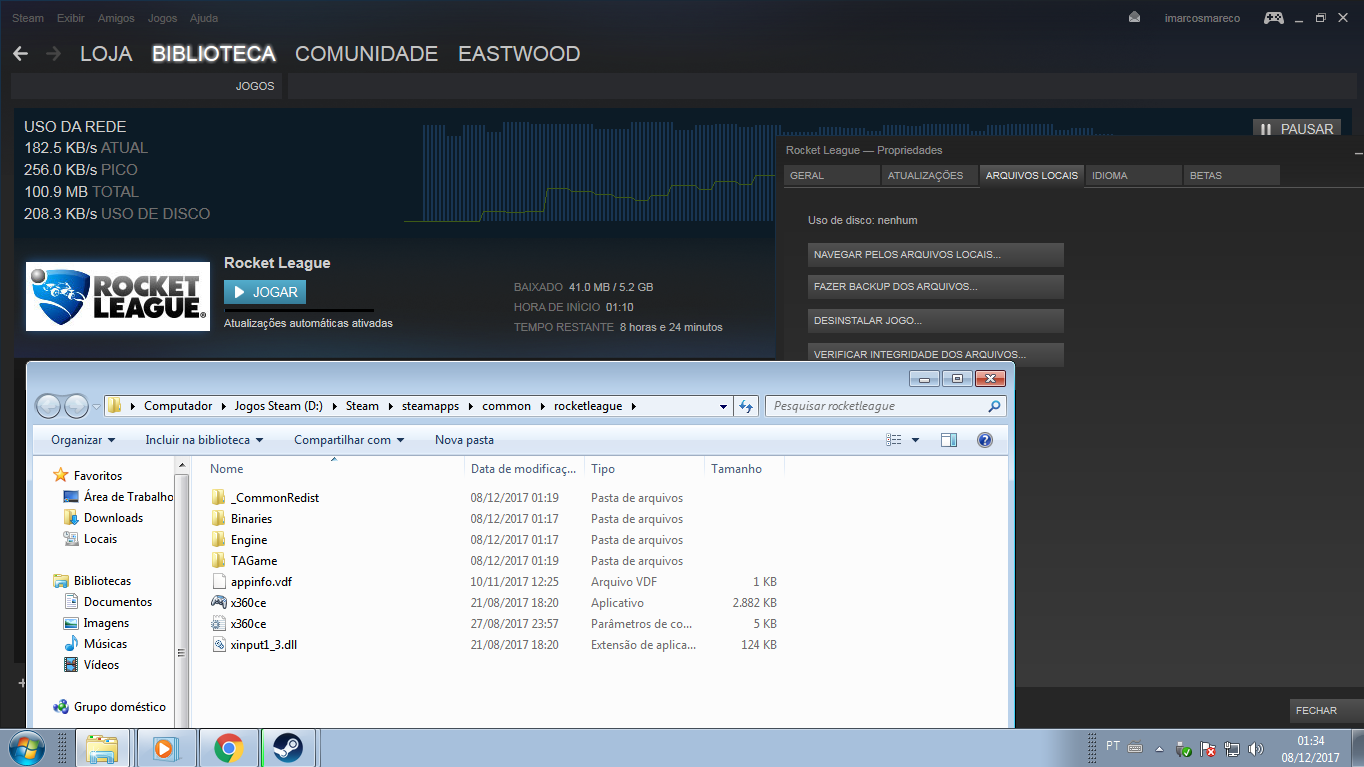Expand the address bar history dropdown
1364x767 pixels.
724,406
